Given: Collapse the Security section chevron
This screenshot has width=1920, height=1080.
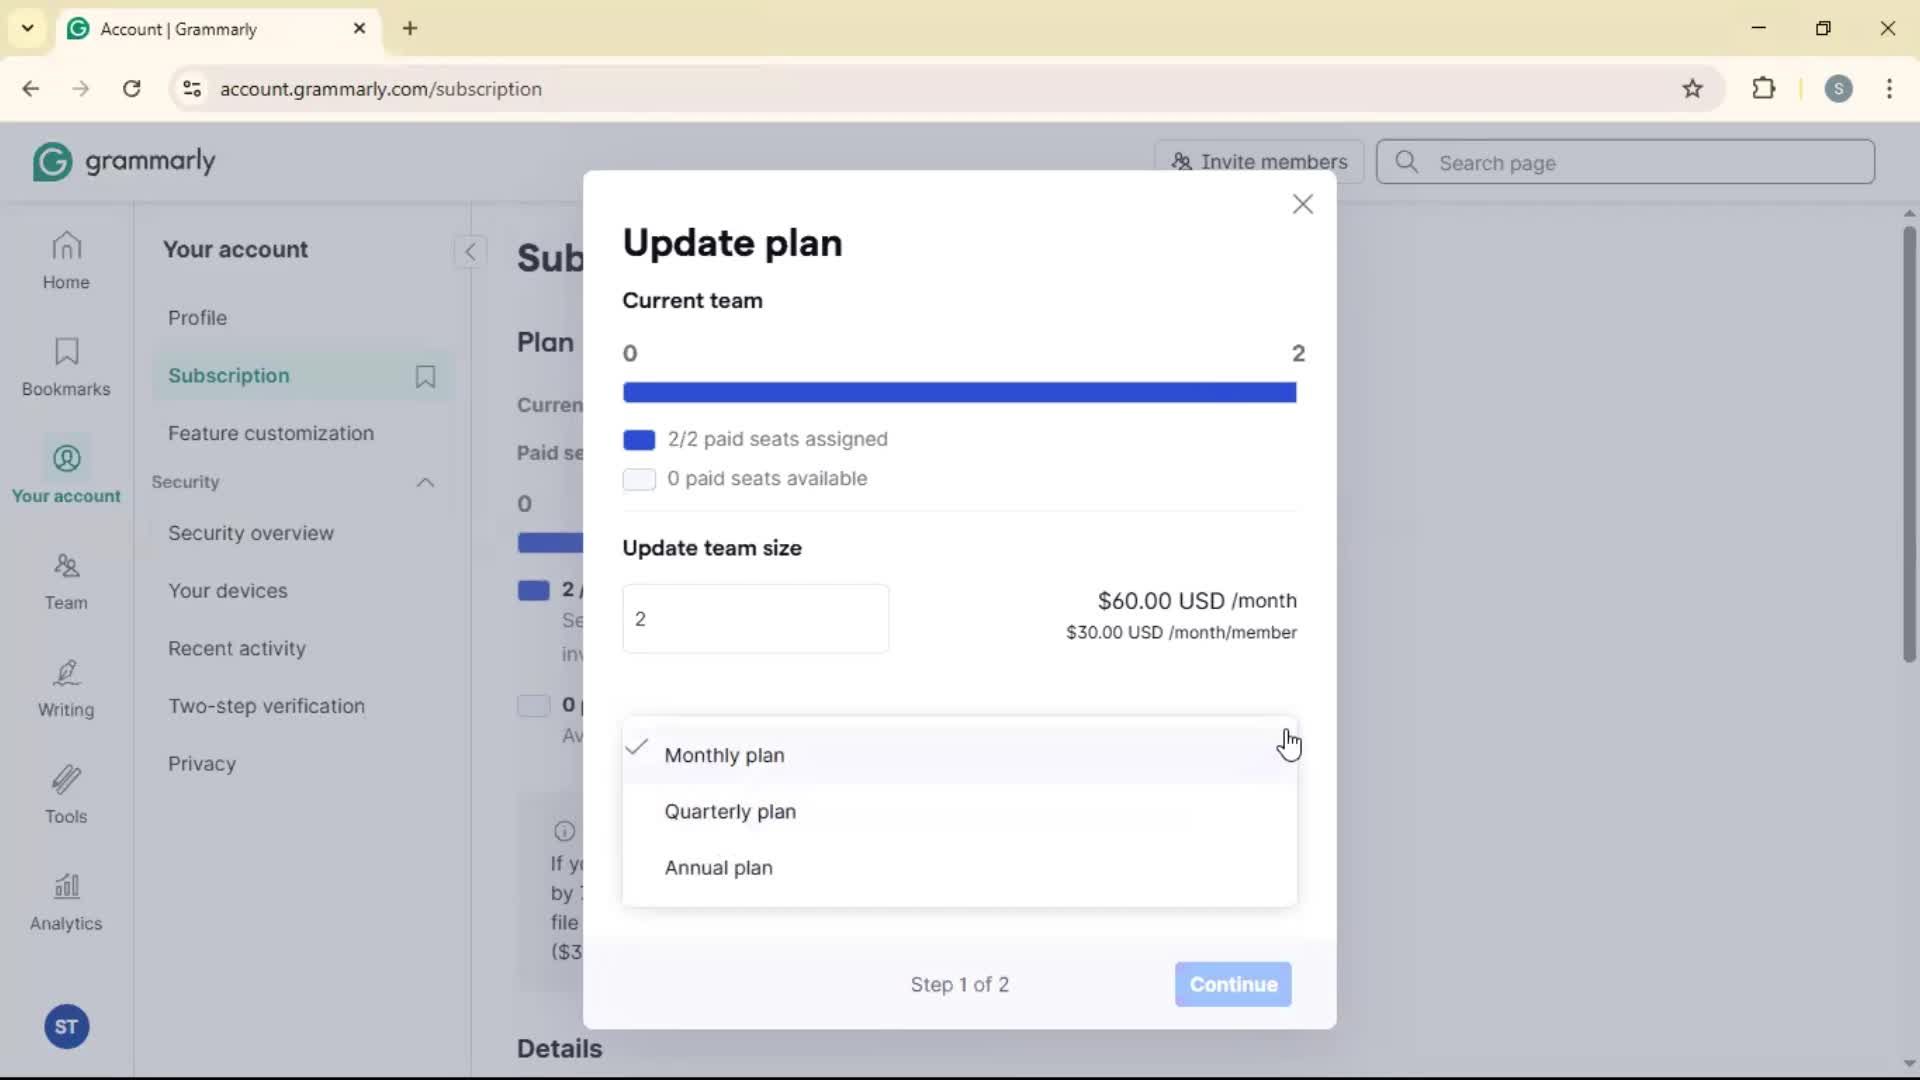Looking at the screenshot, I should tap(425, 483).
